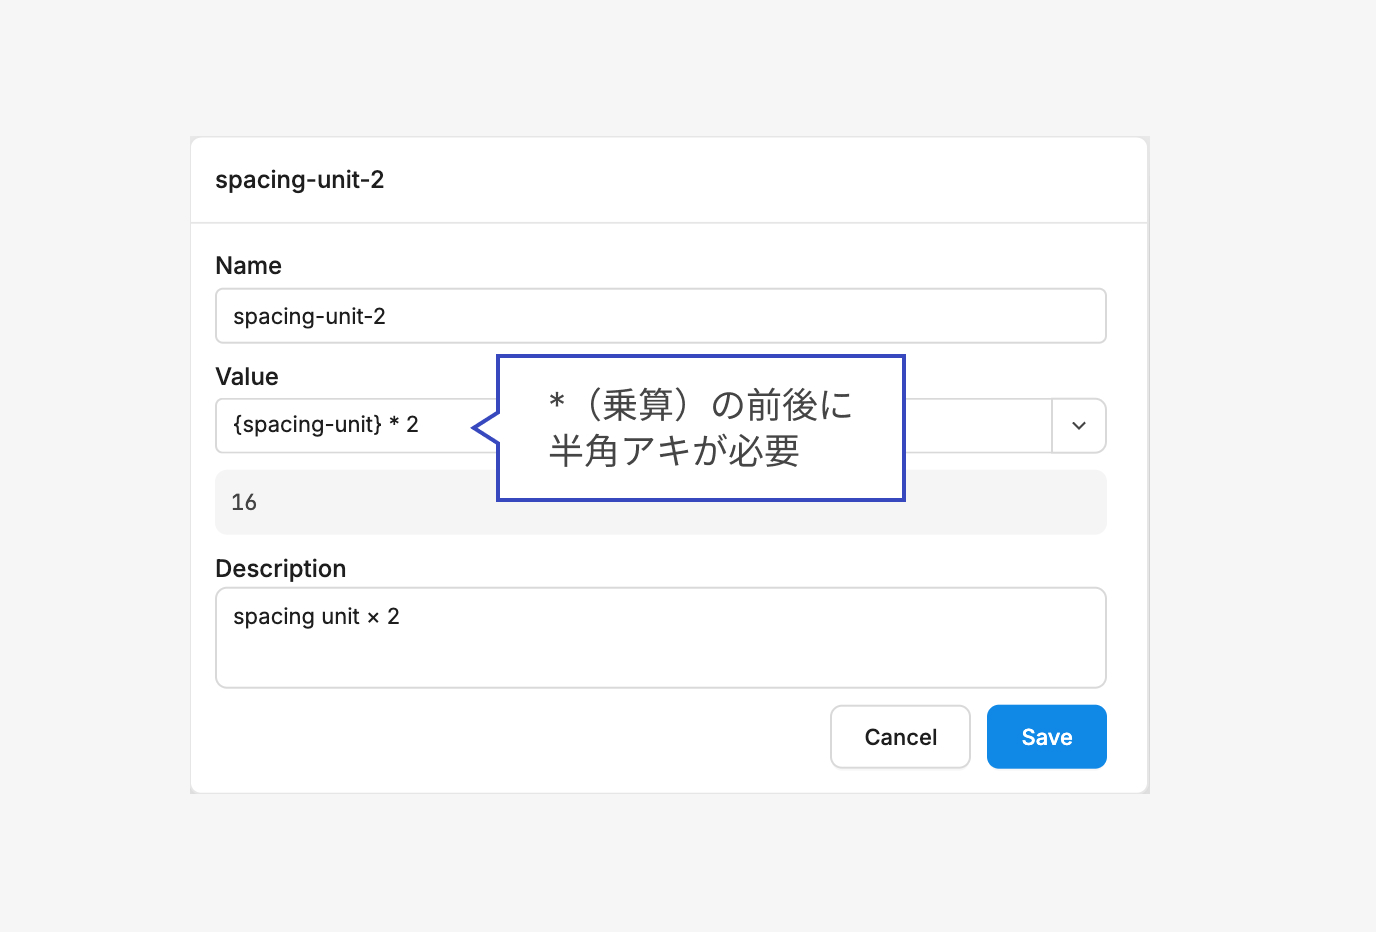Click the "spacing unit × 2" description text

316,617
